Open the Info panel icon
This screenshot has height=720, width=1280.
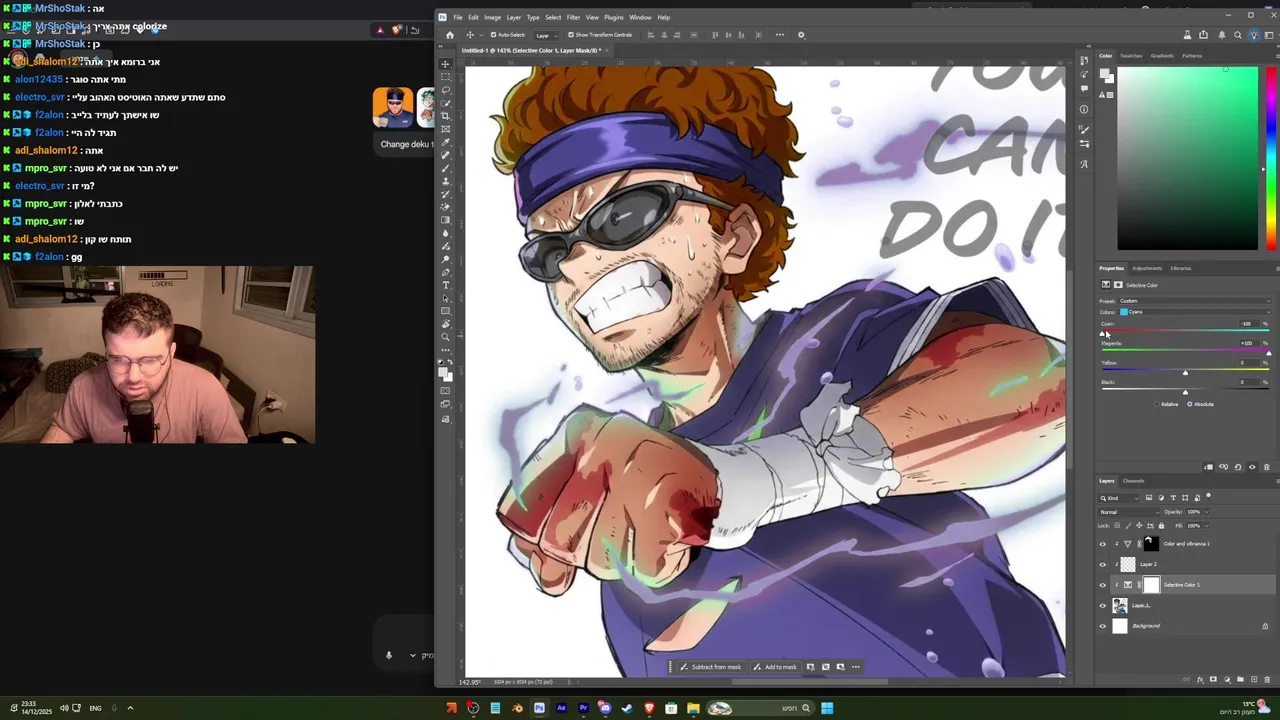(1084, 109)
